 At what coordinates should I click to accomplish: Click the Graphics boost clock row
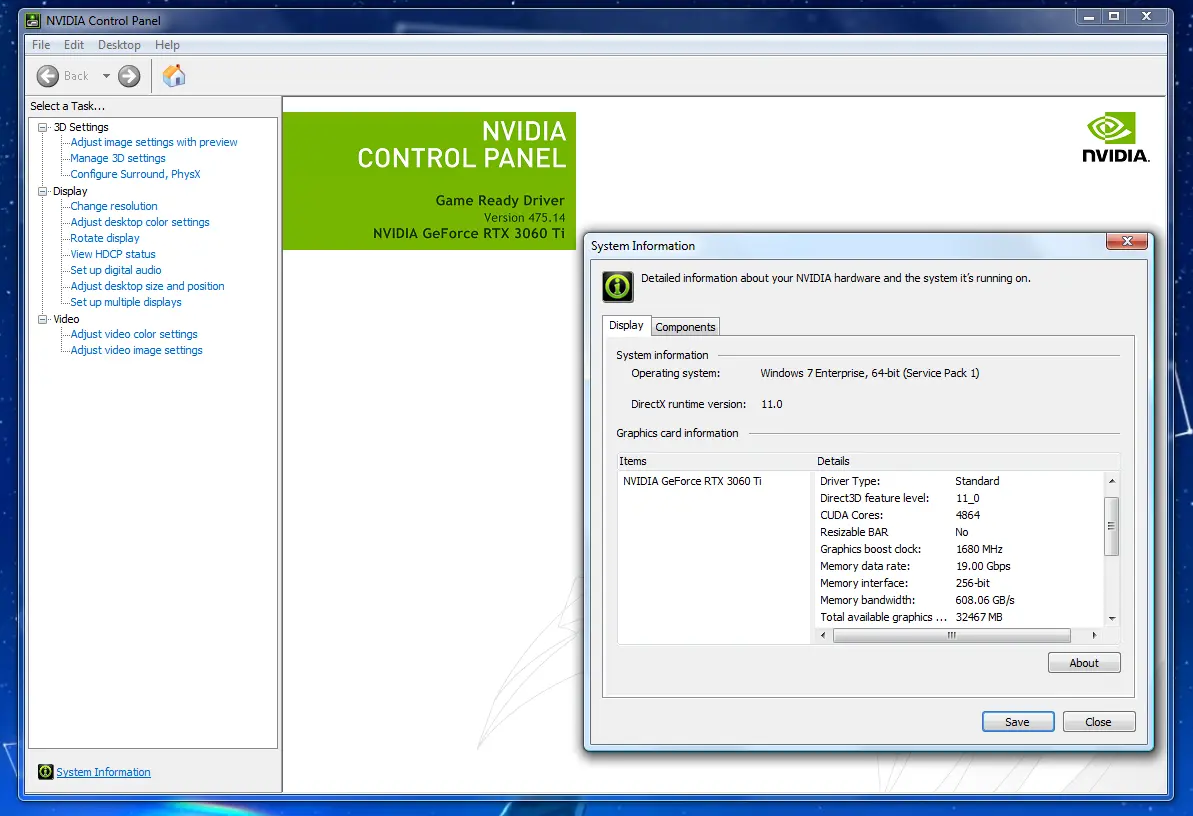[x=959, y=549]
